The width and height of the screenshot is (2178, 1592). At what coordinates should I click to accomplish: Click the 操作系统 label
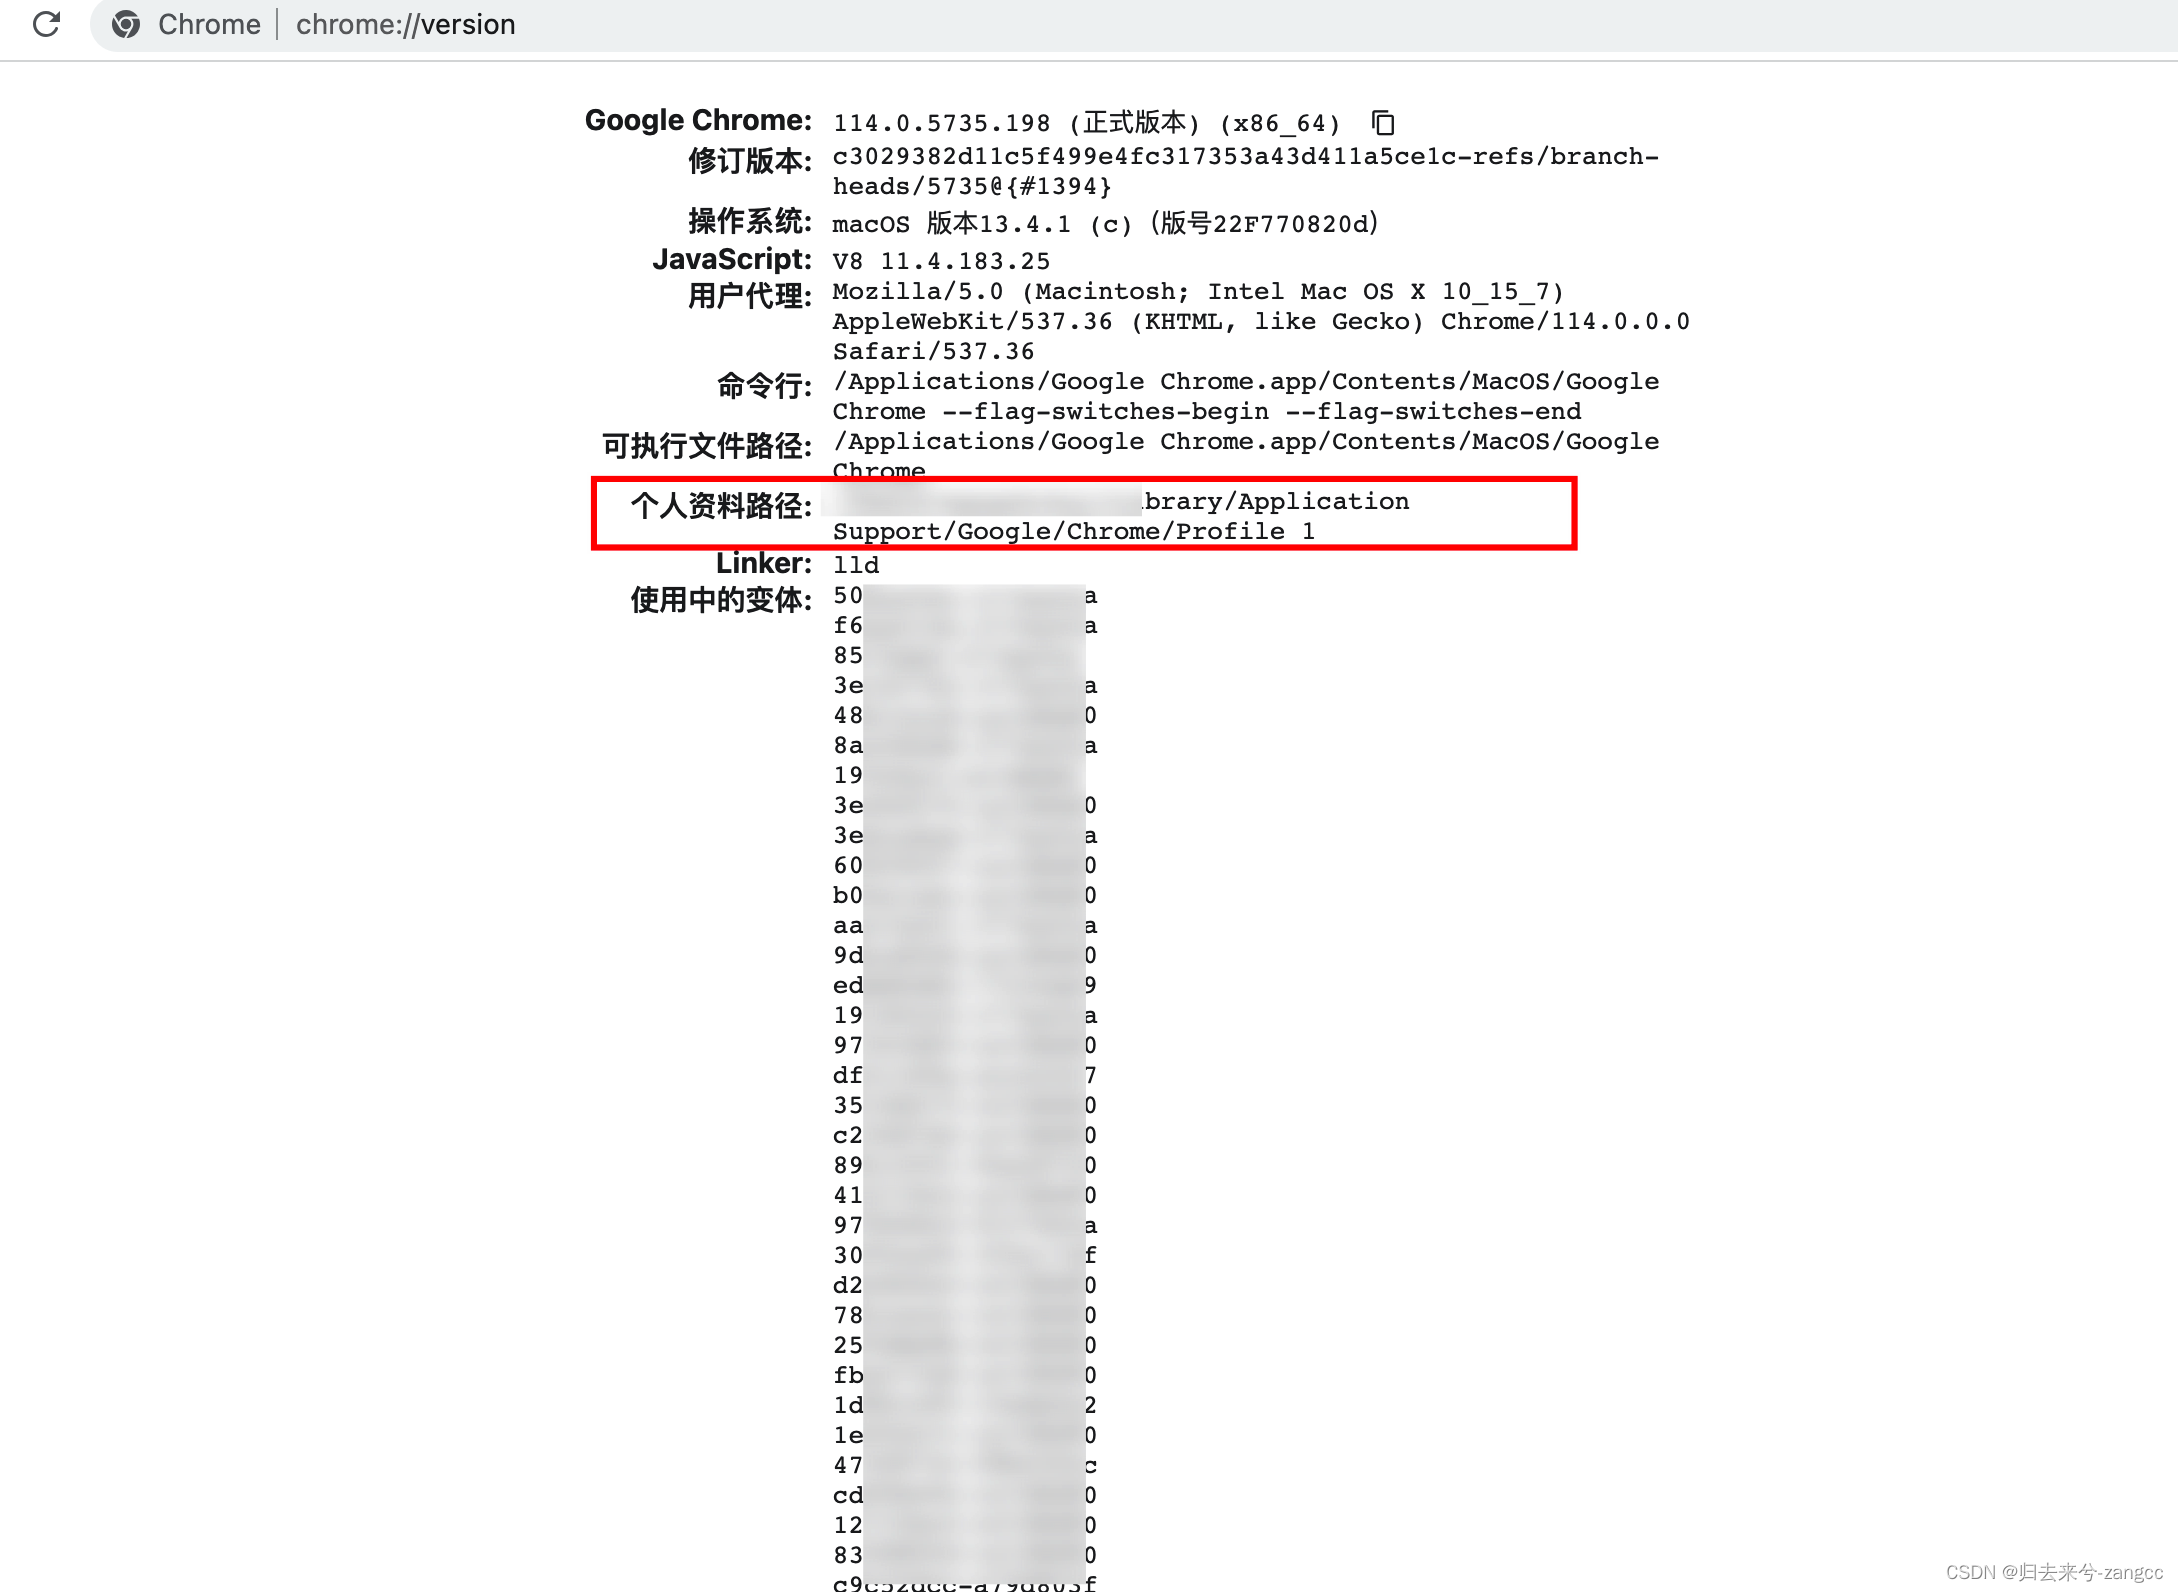click(750, 220)
